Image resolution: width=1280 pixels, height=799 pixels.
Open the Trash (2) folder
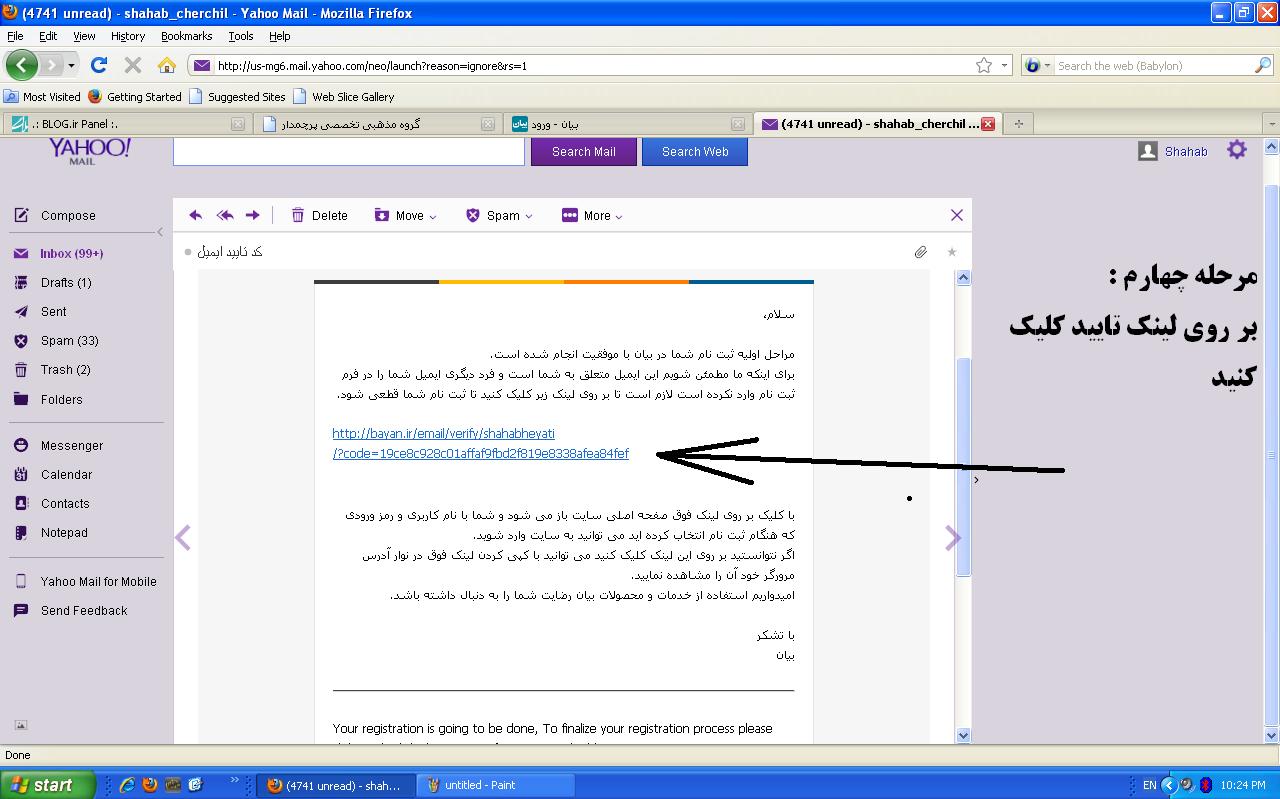click(66, 370)
